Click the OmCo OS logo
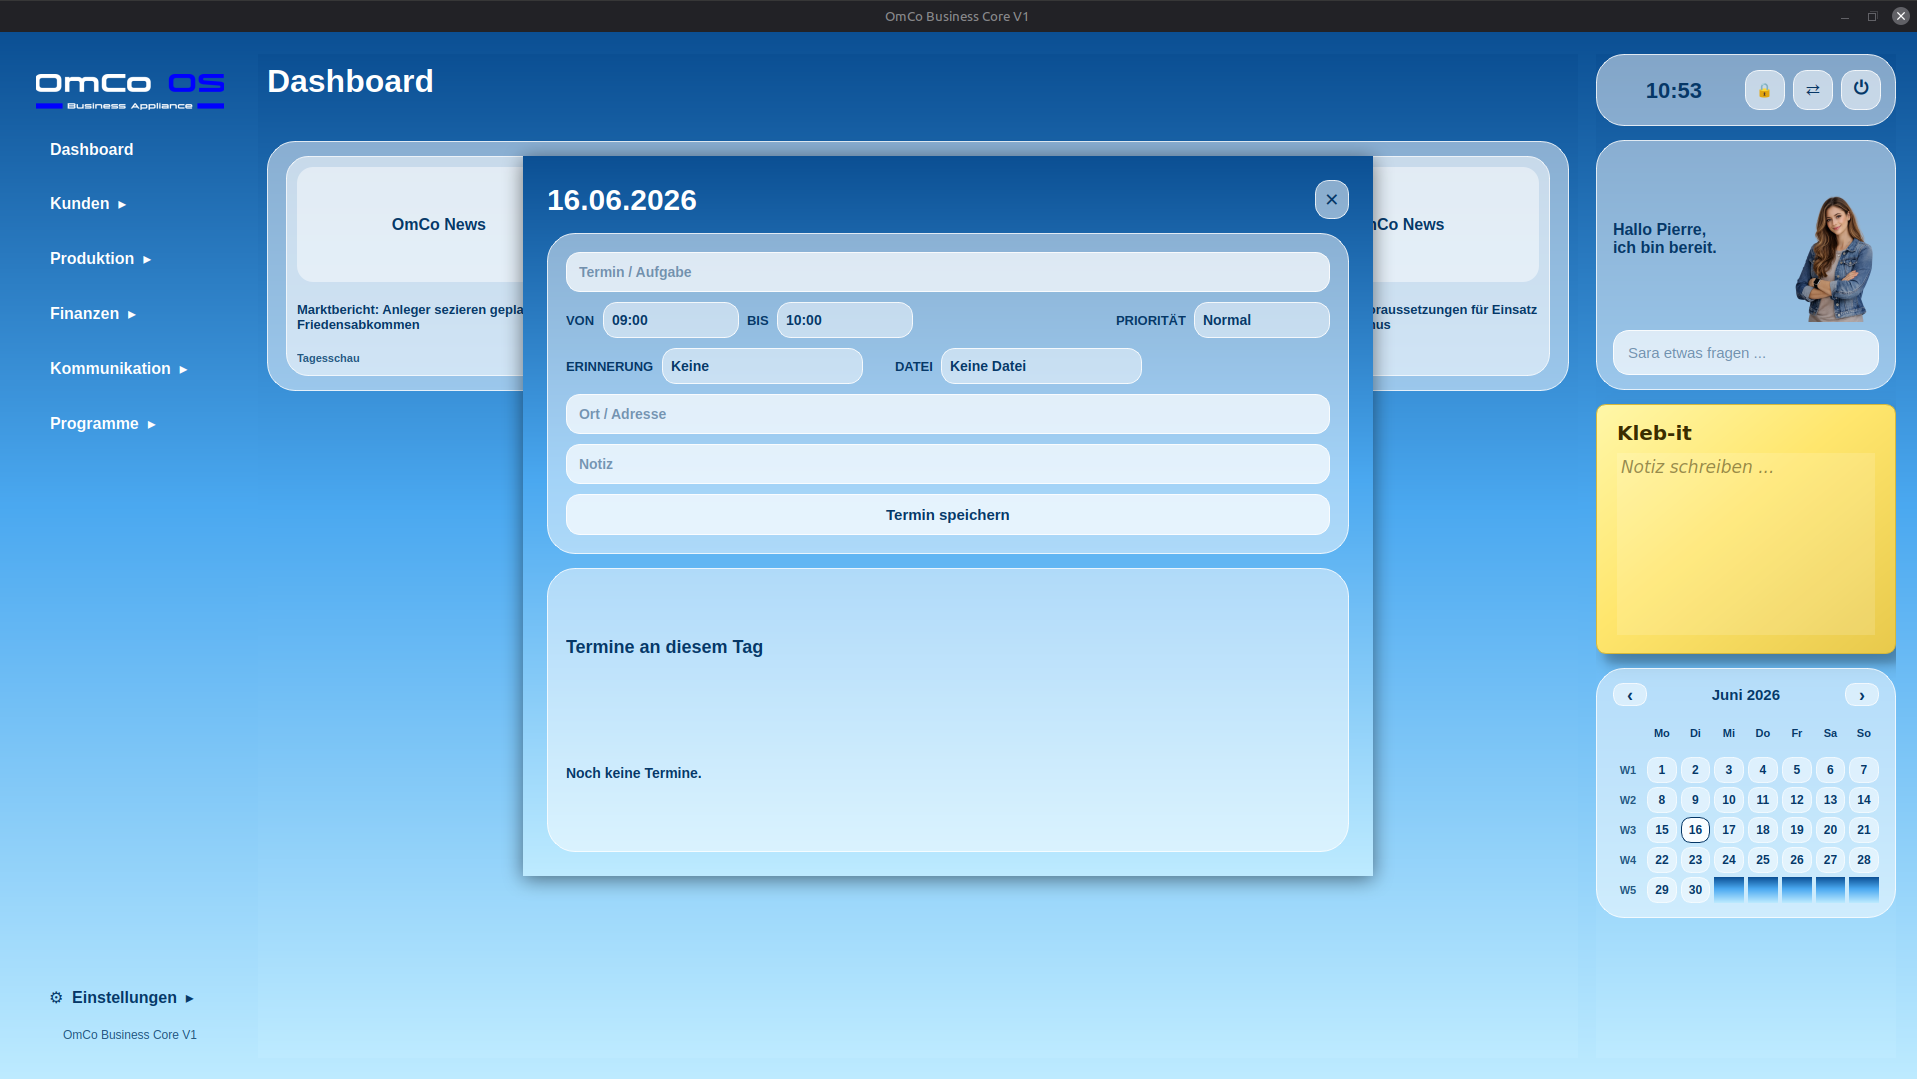 pyautogui.click(x=130, y=91)
